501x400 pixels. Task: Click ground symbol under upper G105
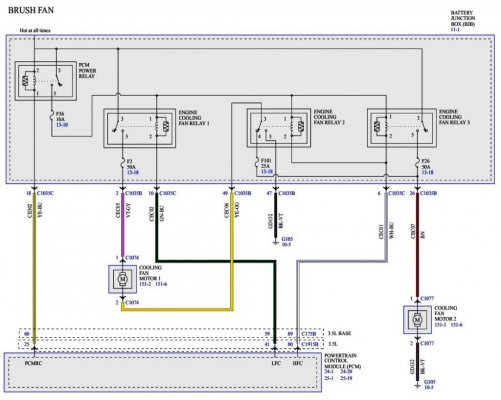coord(275,242)
